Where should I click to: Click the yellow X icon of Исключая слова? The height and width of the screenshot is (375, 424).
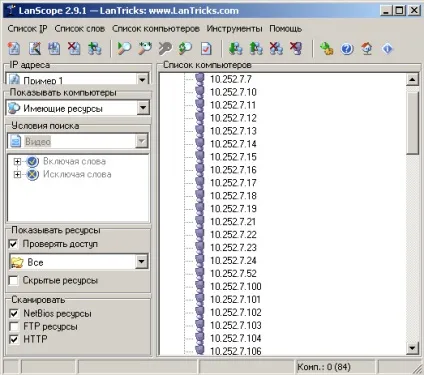click(33, 174)
